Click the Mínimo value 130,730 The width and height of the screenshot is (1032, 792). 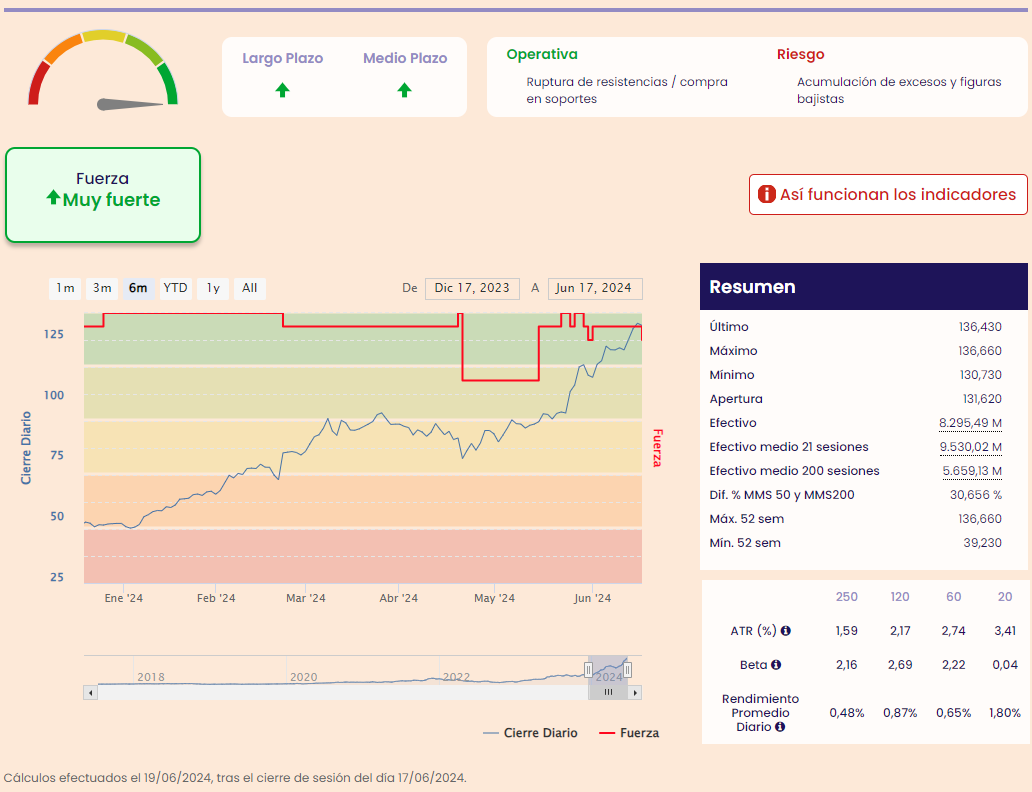[980, 375]
